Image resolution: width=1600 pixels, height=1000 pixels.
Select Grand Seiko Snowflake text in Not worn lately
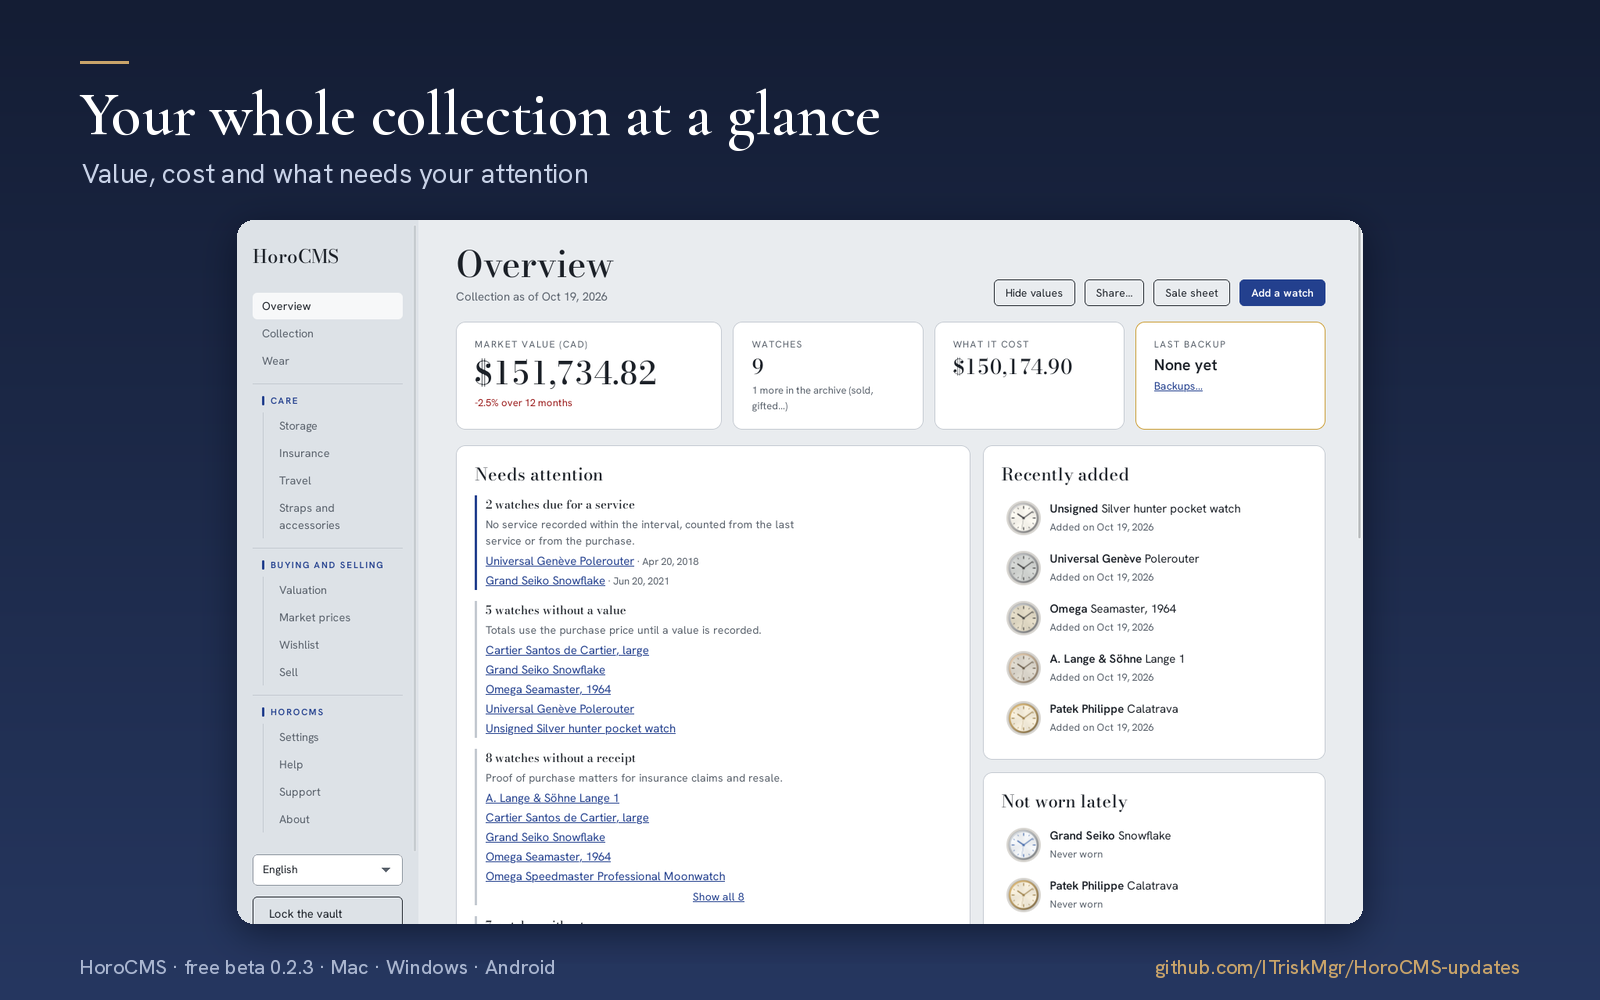(1110, 836)
